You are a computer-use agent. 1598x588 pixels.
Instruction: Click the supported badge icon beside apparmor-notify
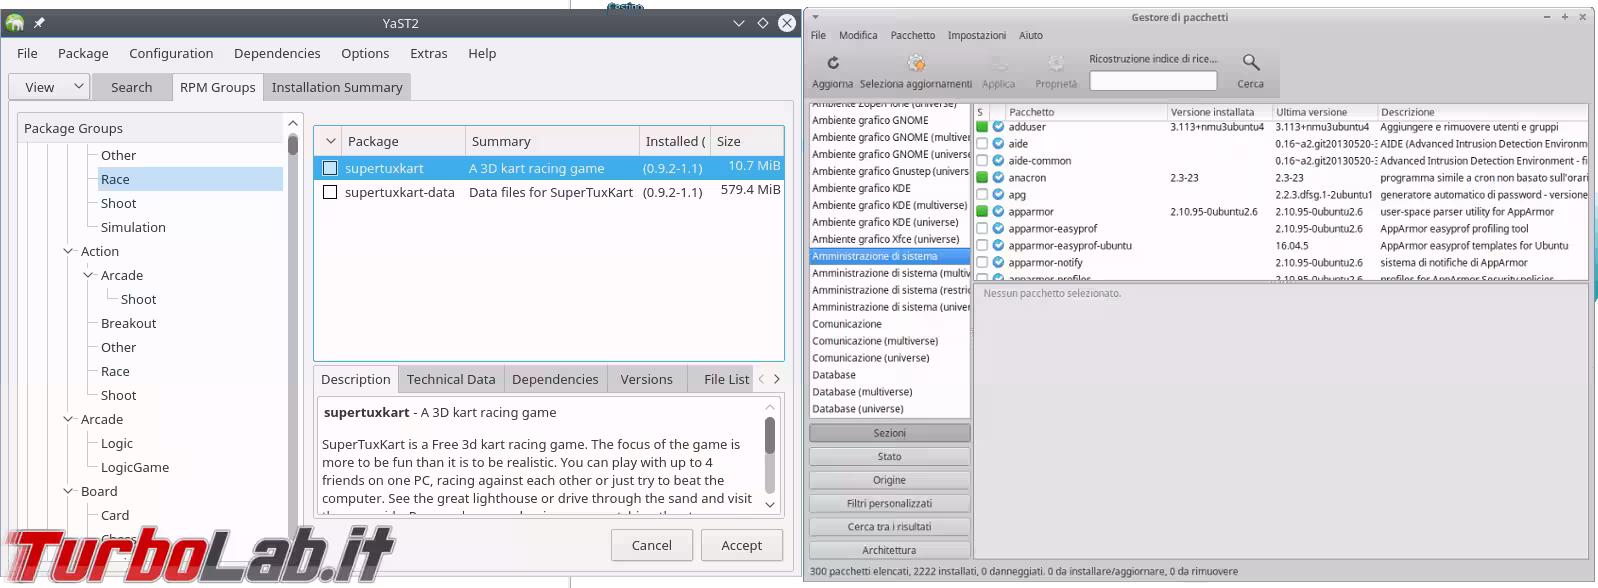(x=998, y=263)
